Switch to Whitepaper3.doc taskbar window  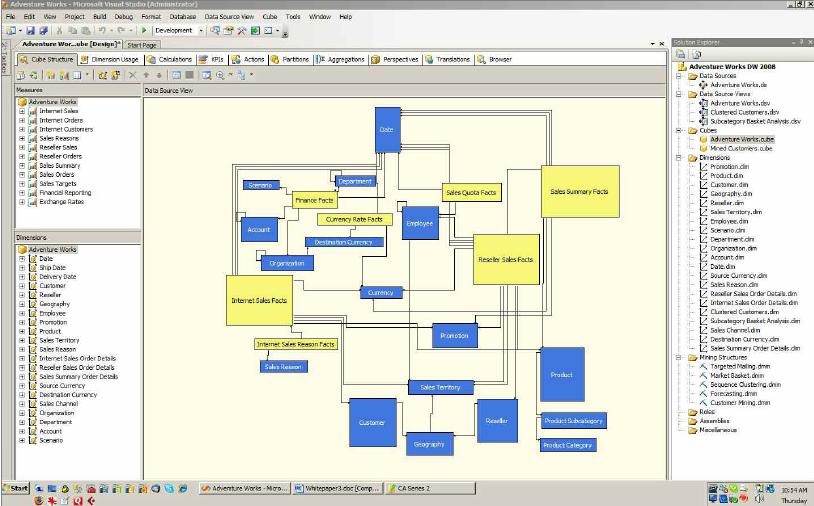pos(338,488)
